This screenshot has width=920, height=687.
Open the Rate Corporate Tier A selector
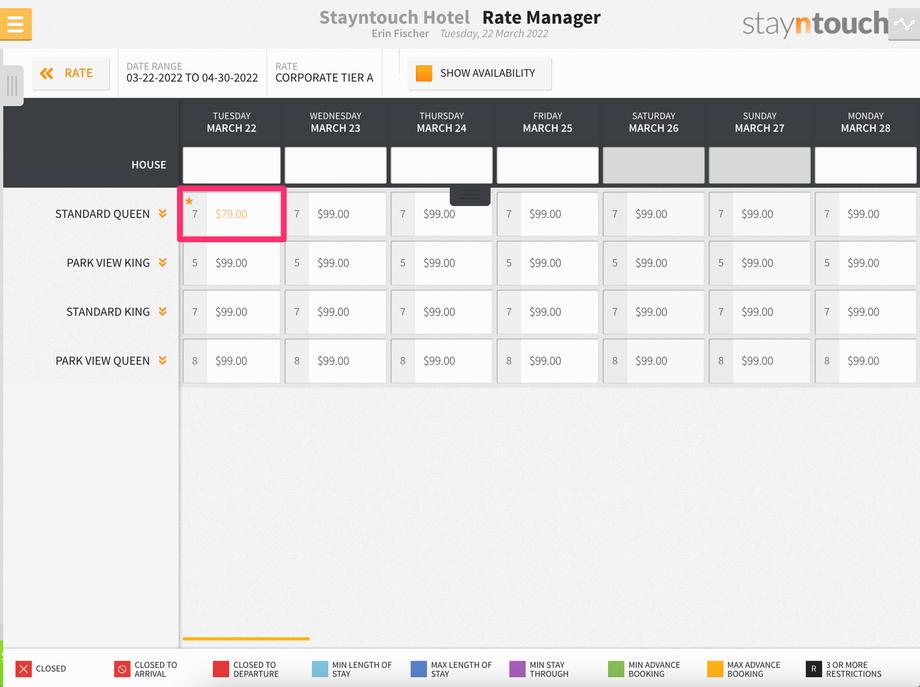click(324, 73)
